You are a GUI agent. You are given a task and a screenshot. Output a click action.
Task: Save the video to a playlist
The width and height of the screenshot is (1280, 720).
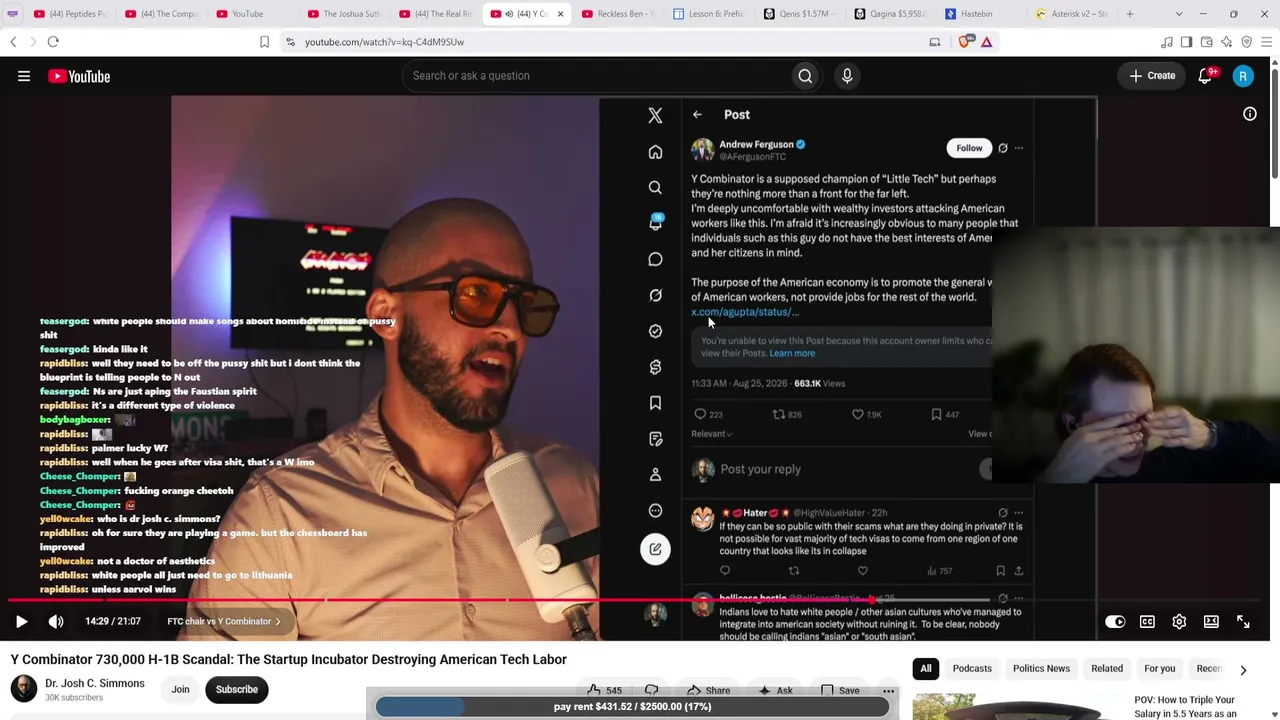tap(840, 690)
